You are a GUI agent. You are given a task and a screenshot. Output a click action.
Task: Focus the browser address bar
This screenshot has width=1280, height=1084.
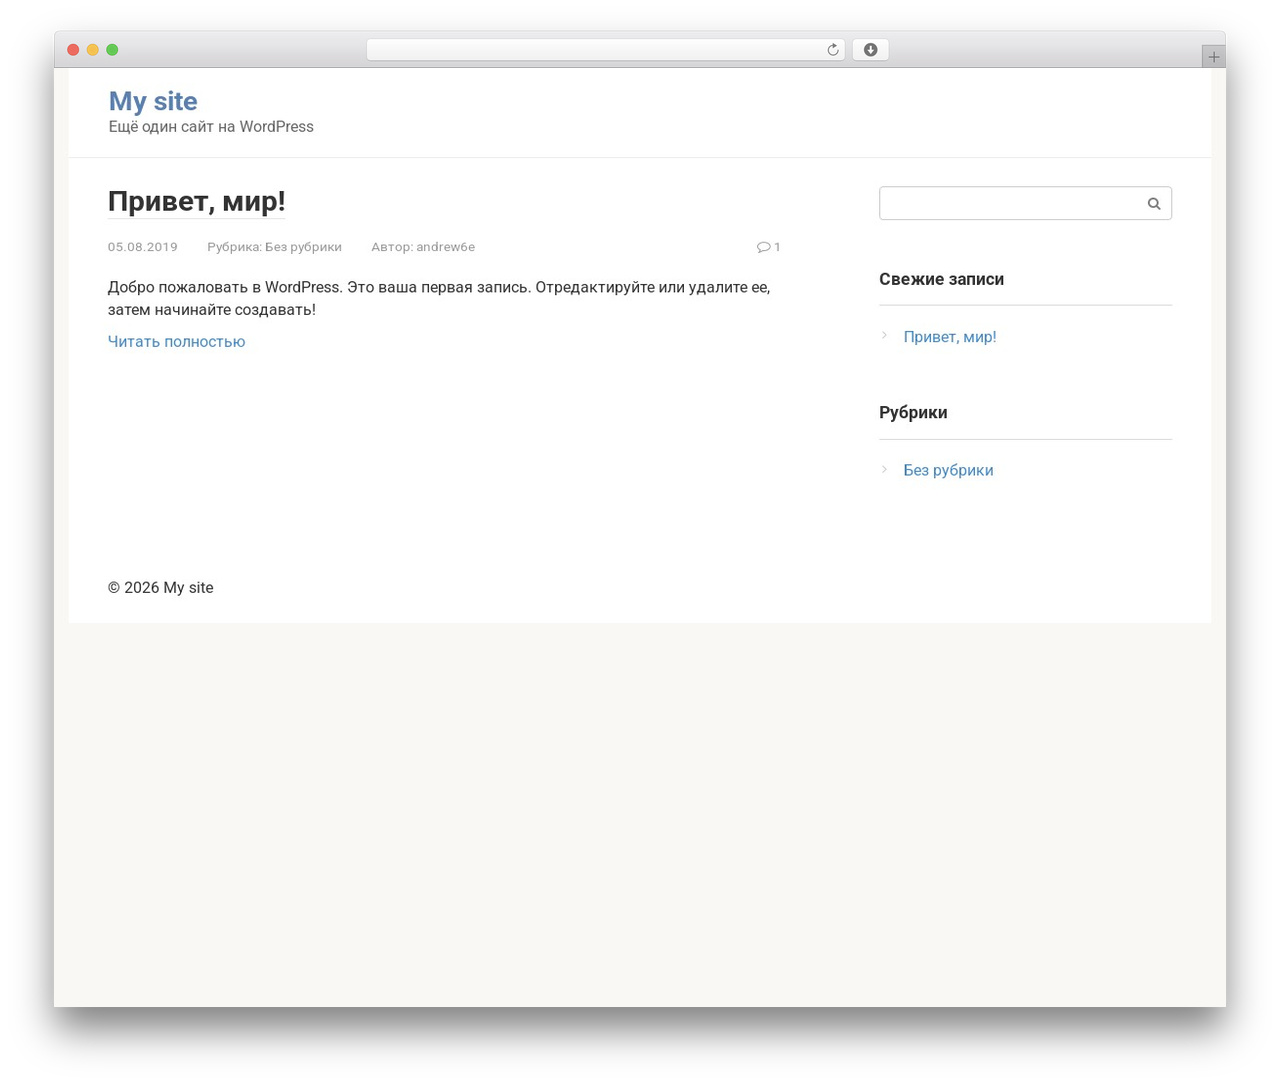(x=605, y=50)
